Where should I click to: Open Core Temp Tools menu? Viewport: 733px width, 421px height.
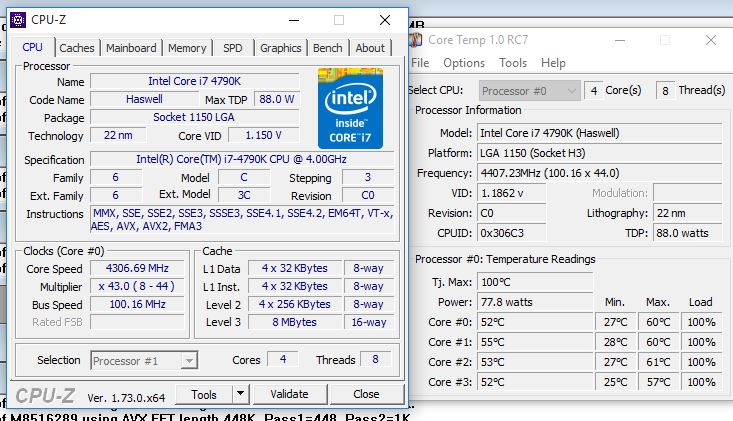[513, 63]
